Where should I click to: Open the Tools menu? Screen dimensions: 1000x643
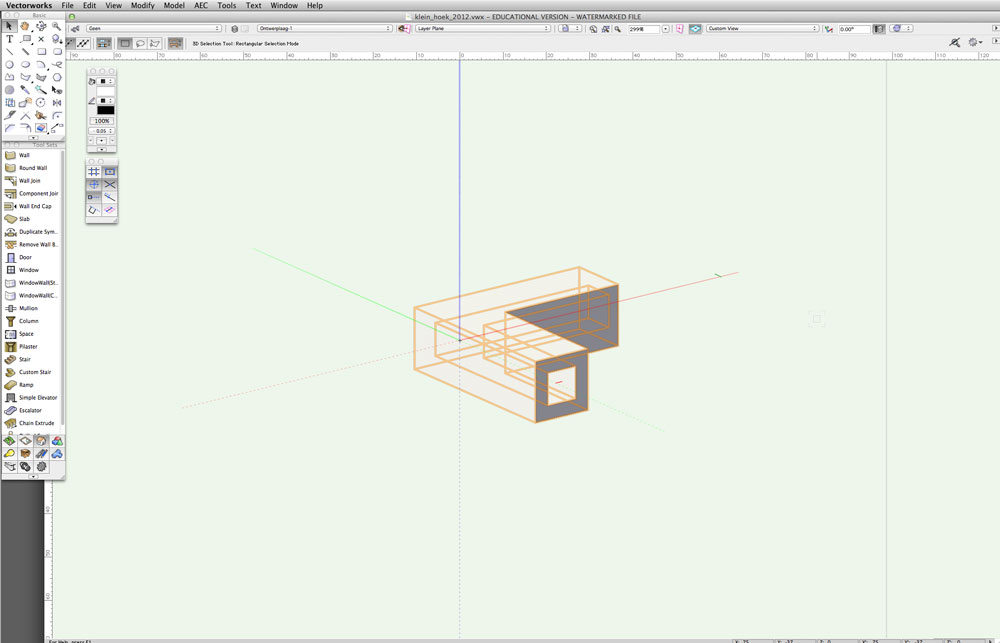point(226,5)
